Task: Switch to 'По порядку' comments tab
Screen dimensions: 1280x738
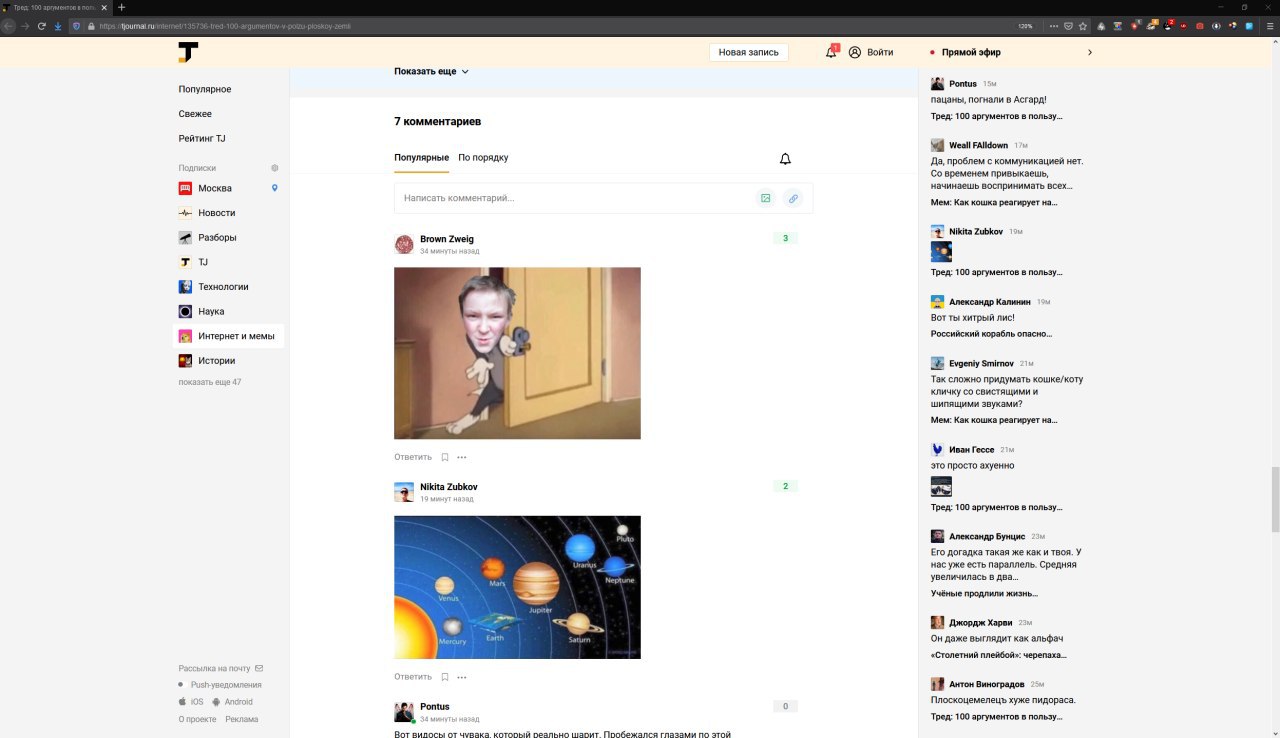Action: click(x=483, y=158)
